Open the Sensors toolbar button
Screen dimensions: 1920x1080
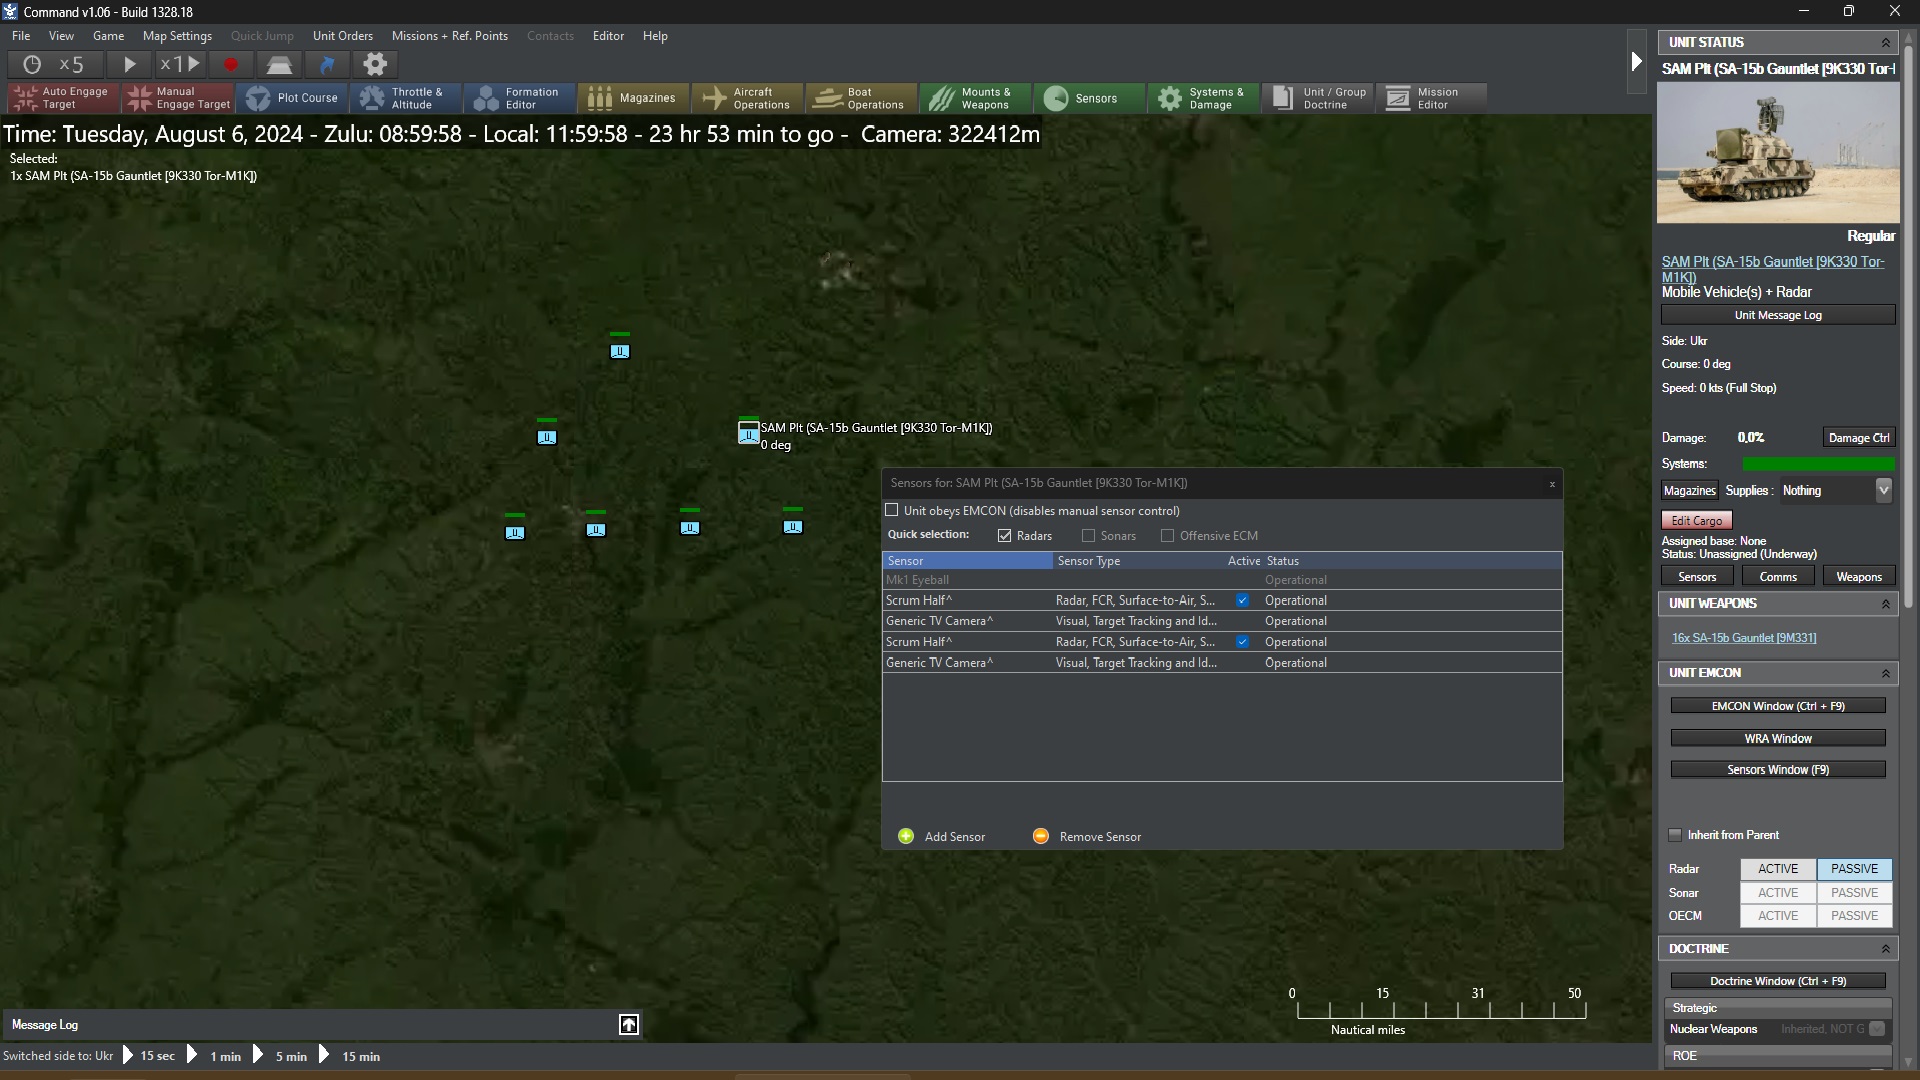click(x=1090, y=98)
